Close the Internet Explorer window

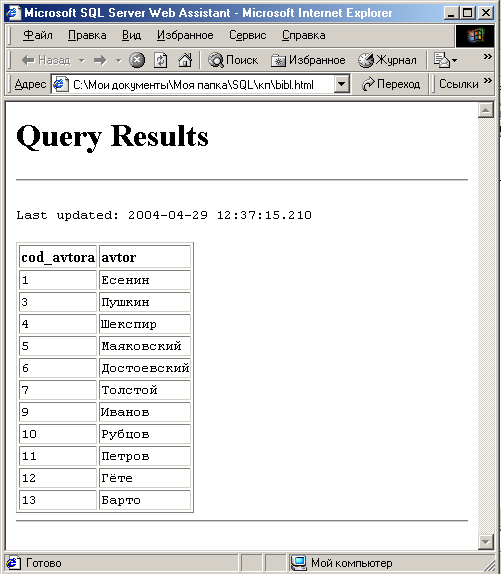coord(486,13)
